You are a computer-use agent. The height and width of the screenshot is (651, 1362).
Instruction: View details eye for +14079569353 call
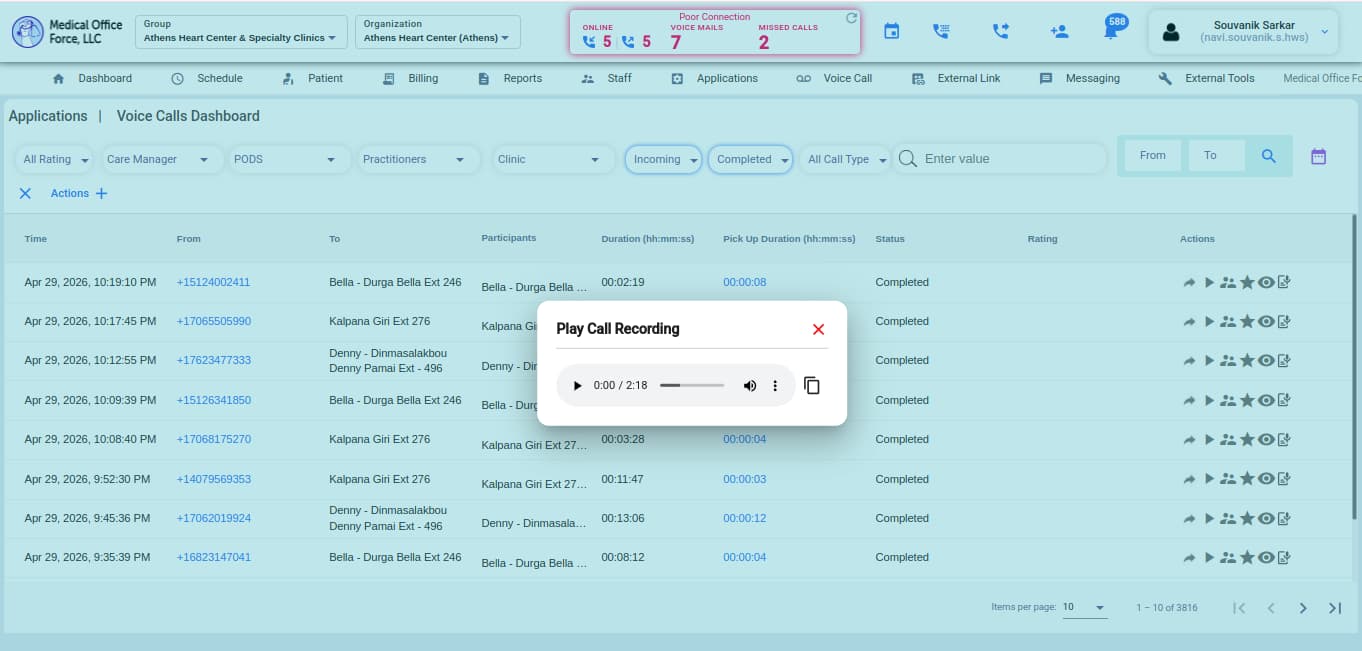(x=1266, y=479)
